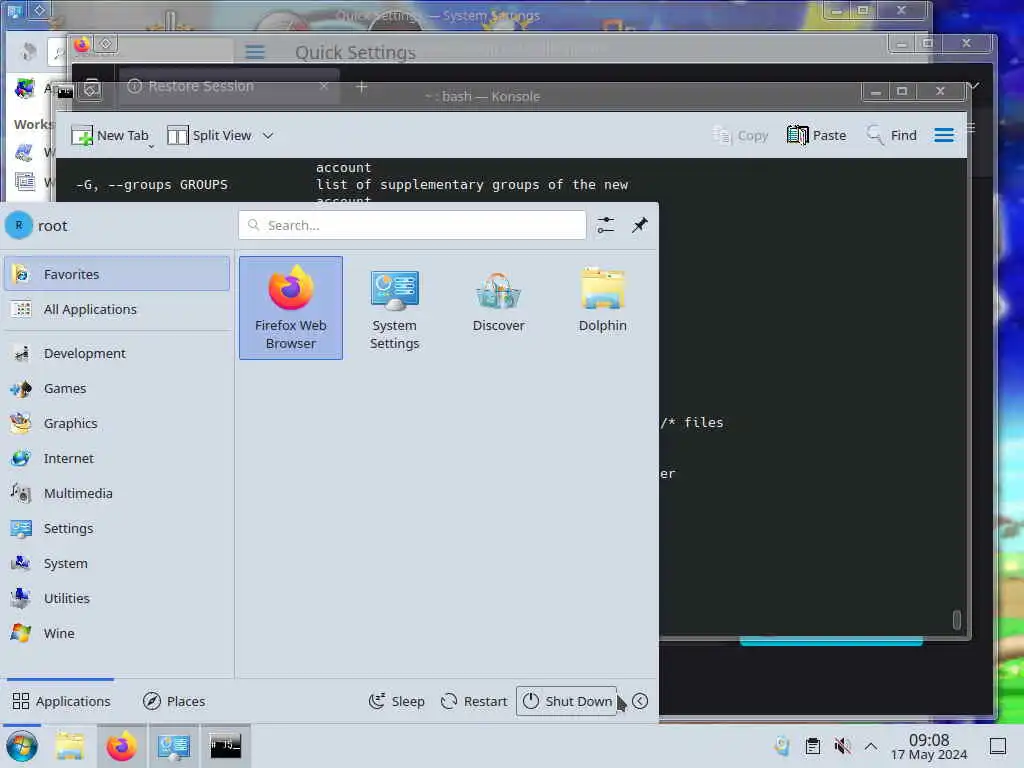Screen dimensions: 1024x768
Task: Open the Wine category
Action: (x=117, y=633)
